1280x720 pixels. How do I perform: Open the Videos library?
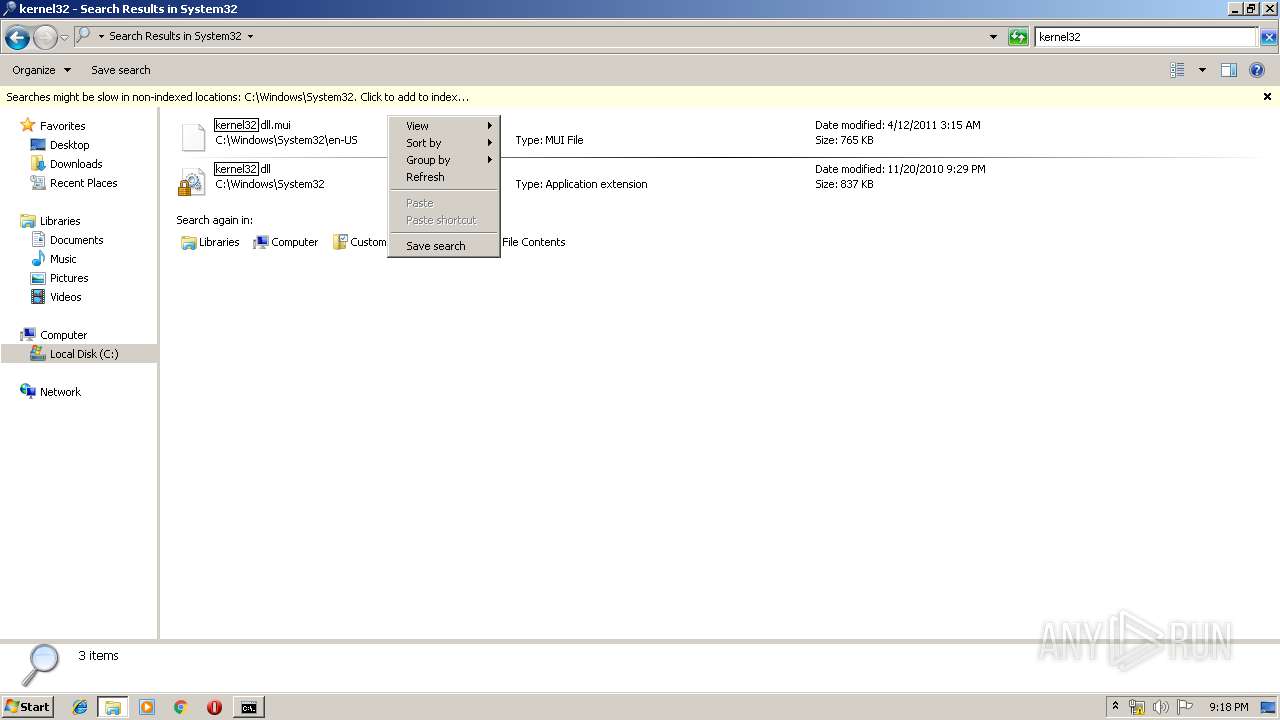click(65, 297)
